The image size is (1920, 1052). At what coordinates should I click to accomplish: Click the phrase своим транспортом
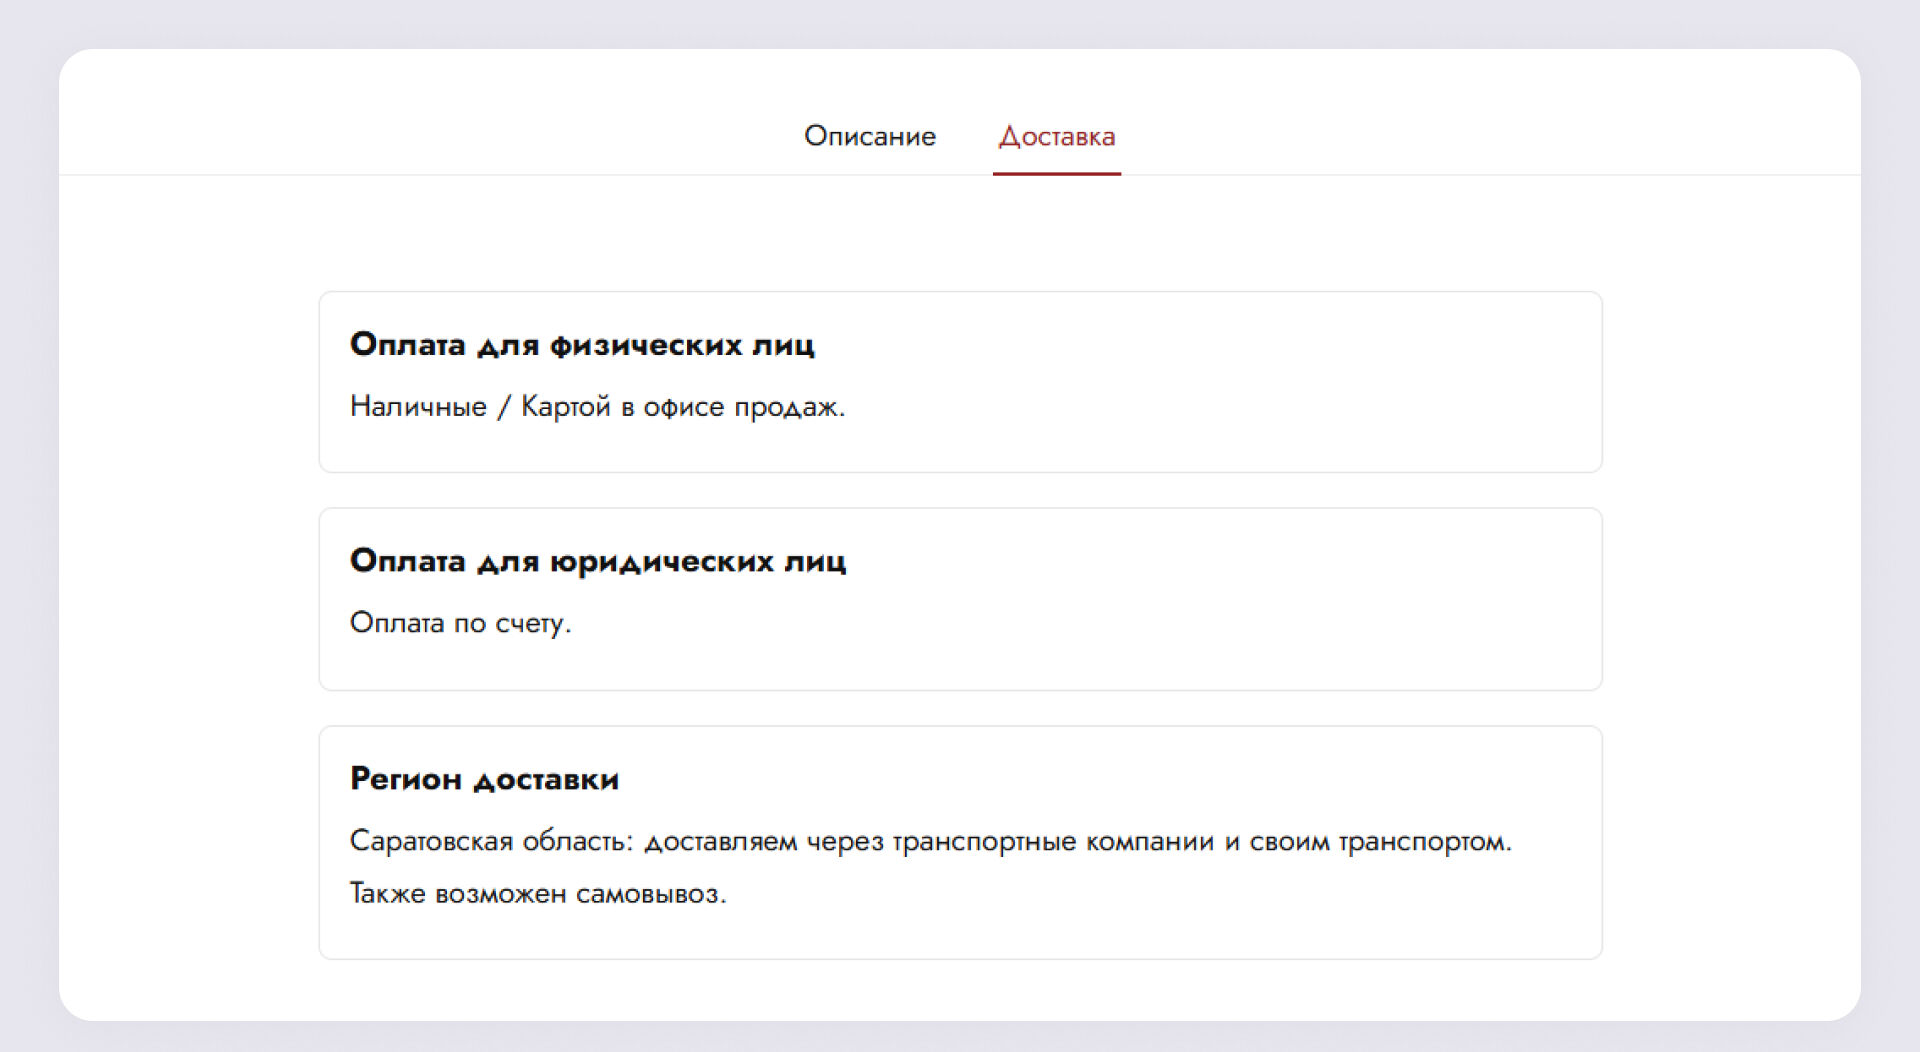pyautogui.click(x=1380, y=842)
